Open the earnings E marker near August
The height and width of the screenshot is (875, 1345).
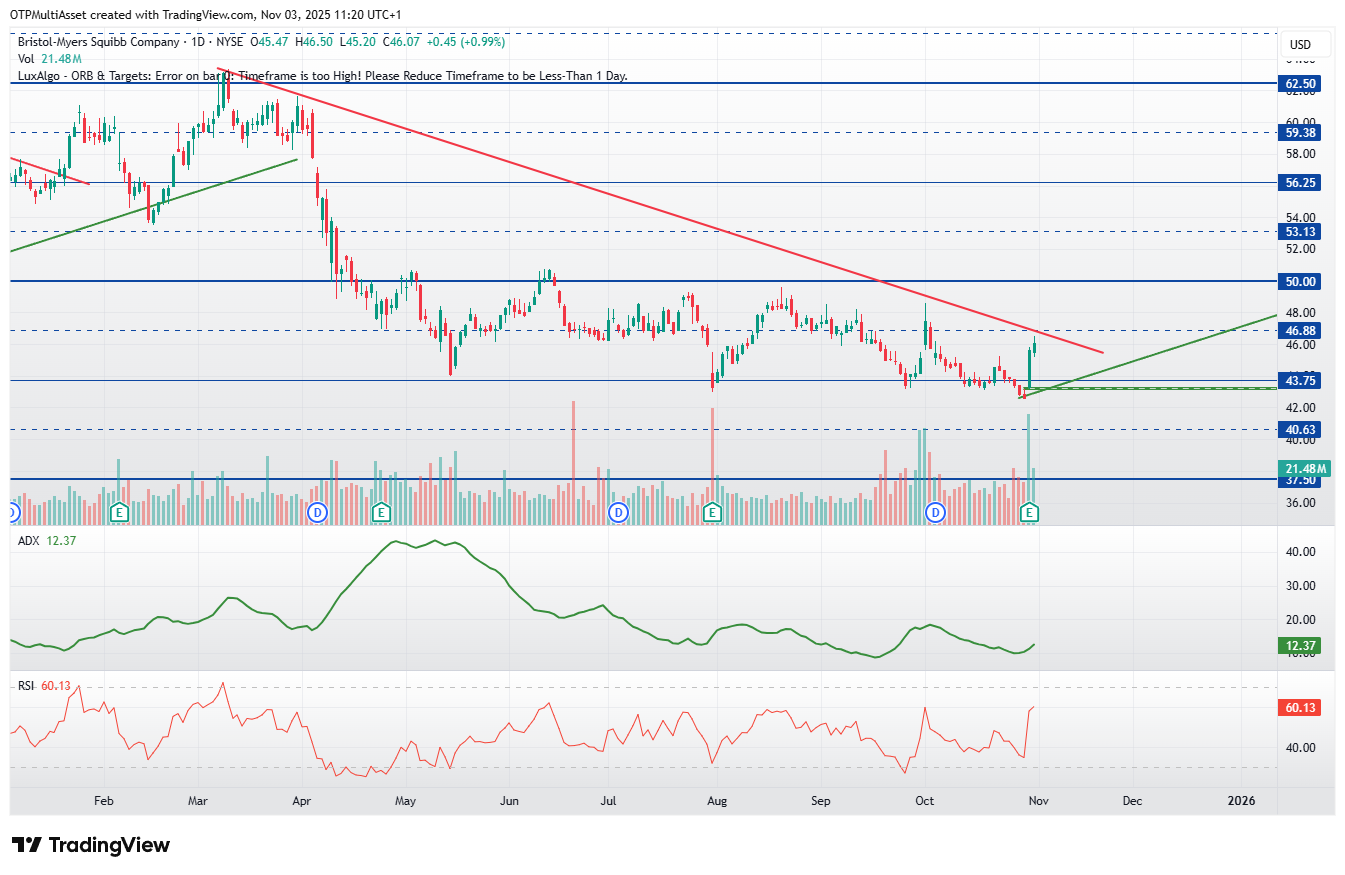(x=713, y=512)
